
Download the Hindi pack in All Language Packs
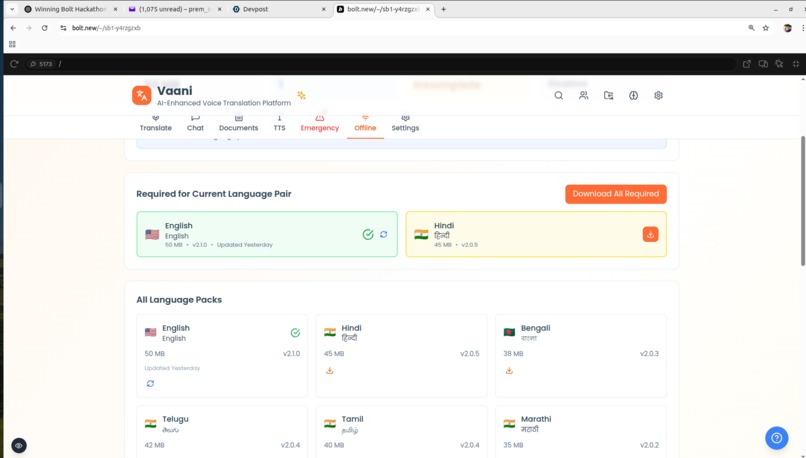point(329,371)
